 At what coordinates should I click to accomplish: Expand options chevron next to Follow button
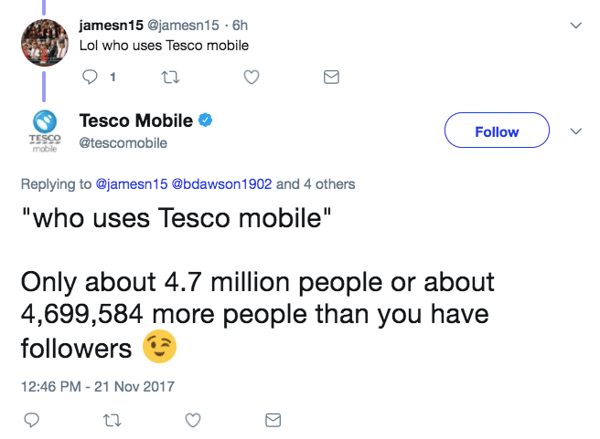[x=576, y=131]
